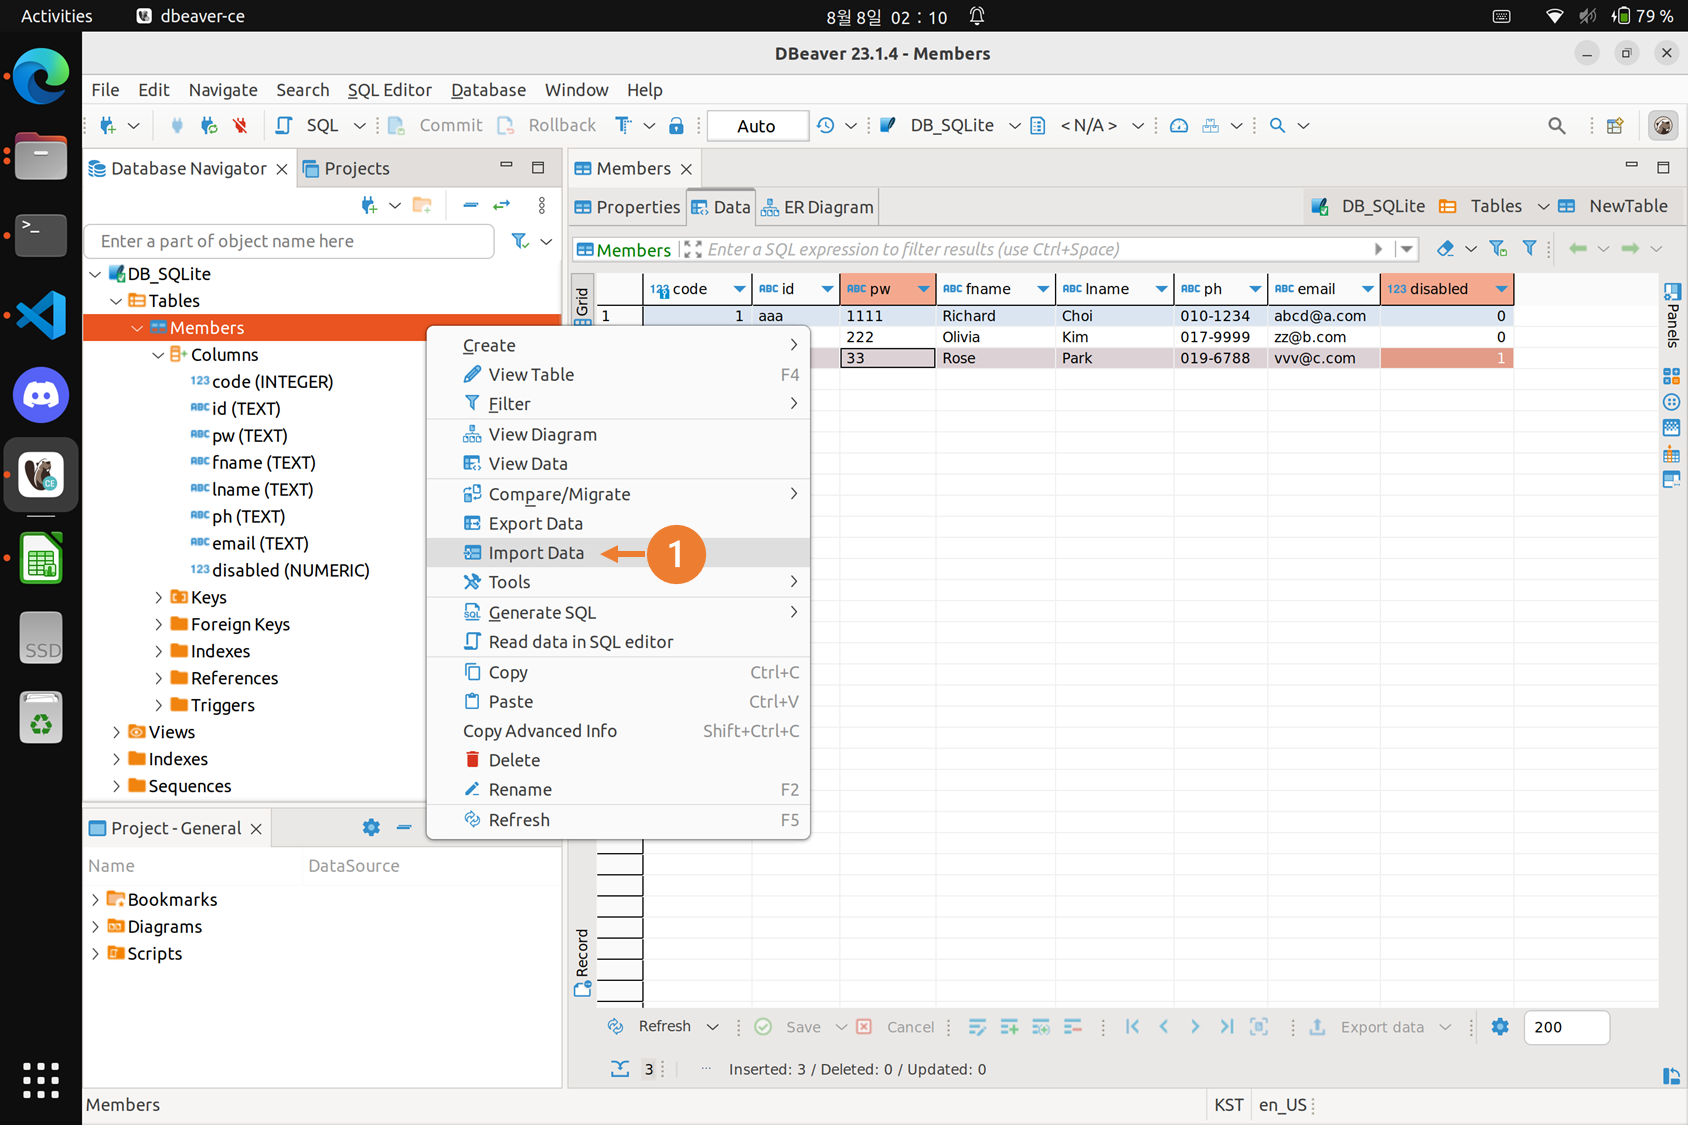Click the link with editor arrows icon
This screenshot has height=1125, width=1688.
[x=502, y=205]
